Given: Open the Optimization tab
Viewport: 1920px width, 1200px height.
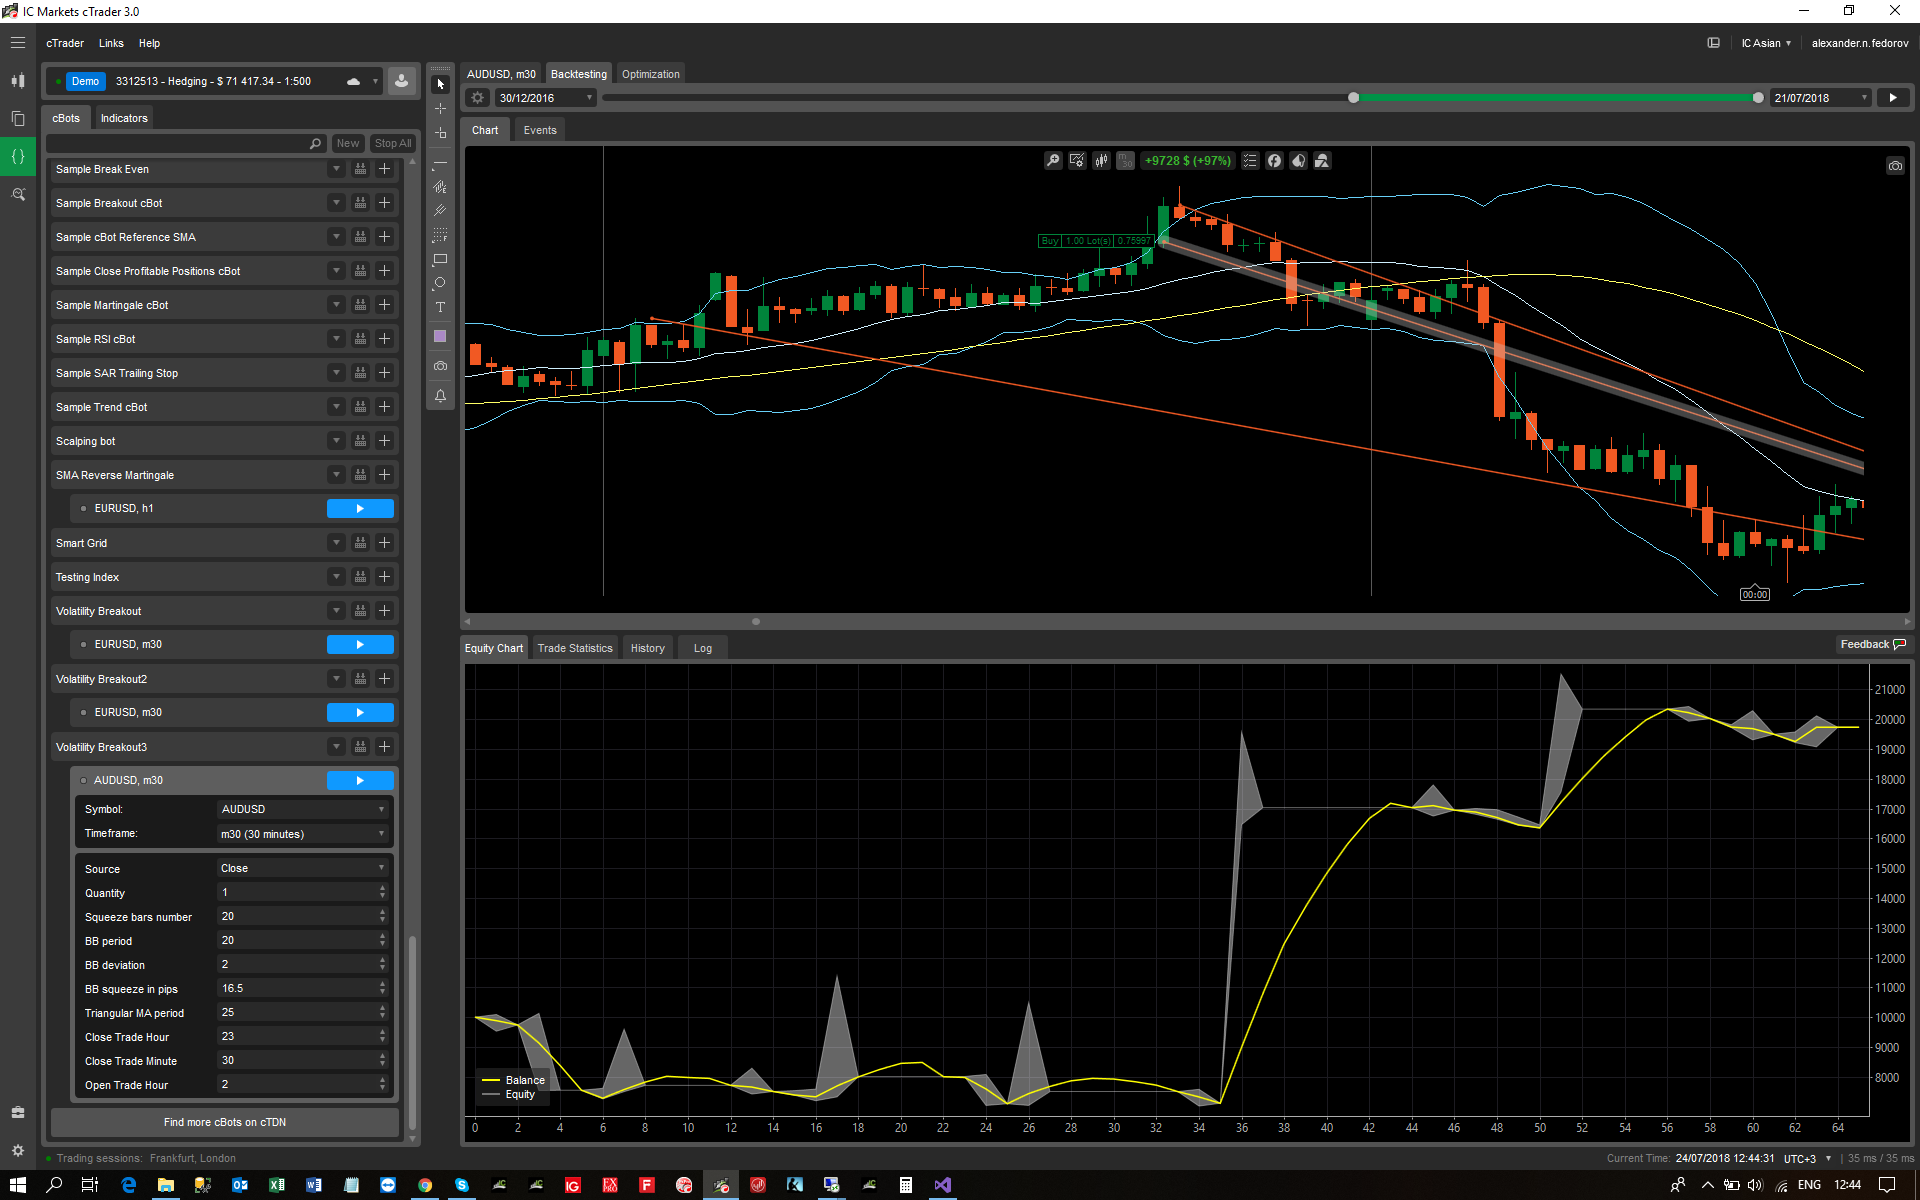Looking at the screenshot, I should [x=650, y=74].
